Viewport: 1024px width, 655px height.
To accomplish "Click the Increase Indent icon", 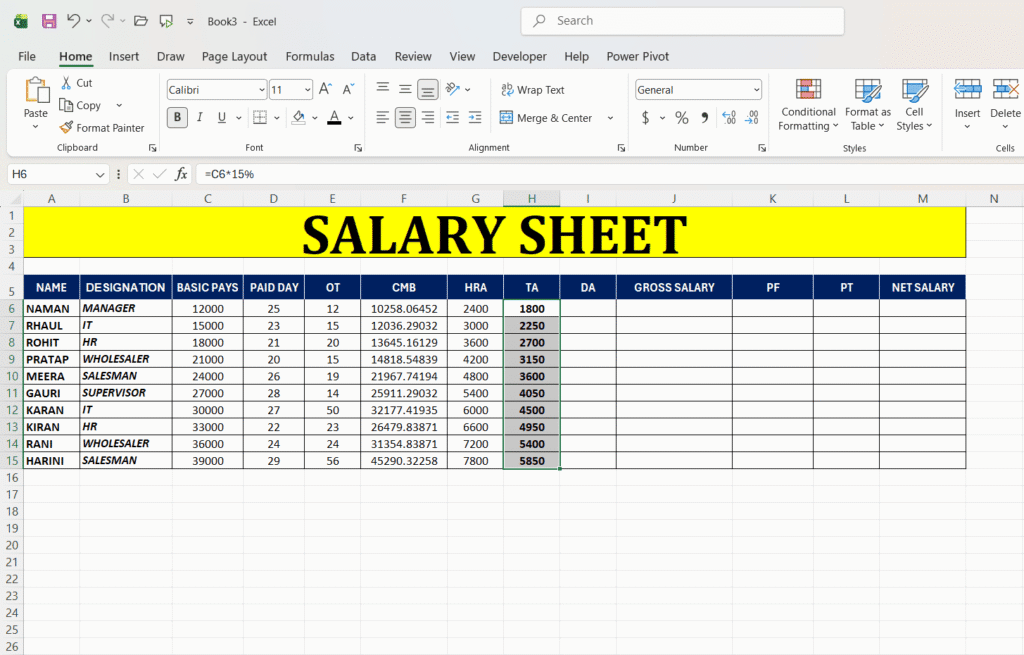I will tap(475, 118).
